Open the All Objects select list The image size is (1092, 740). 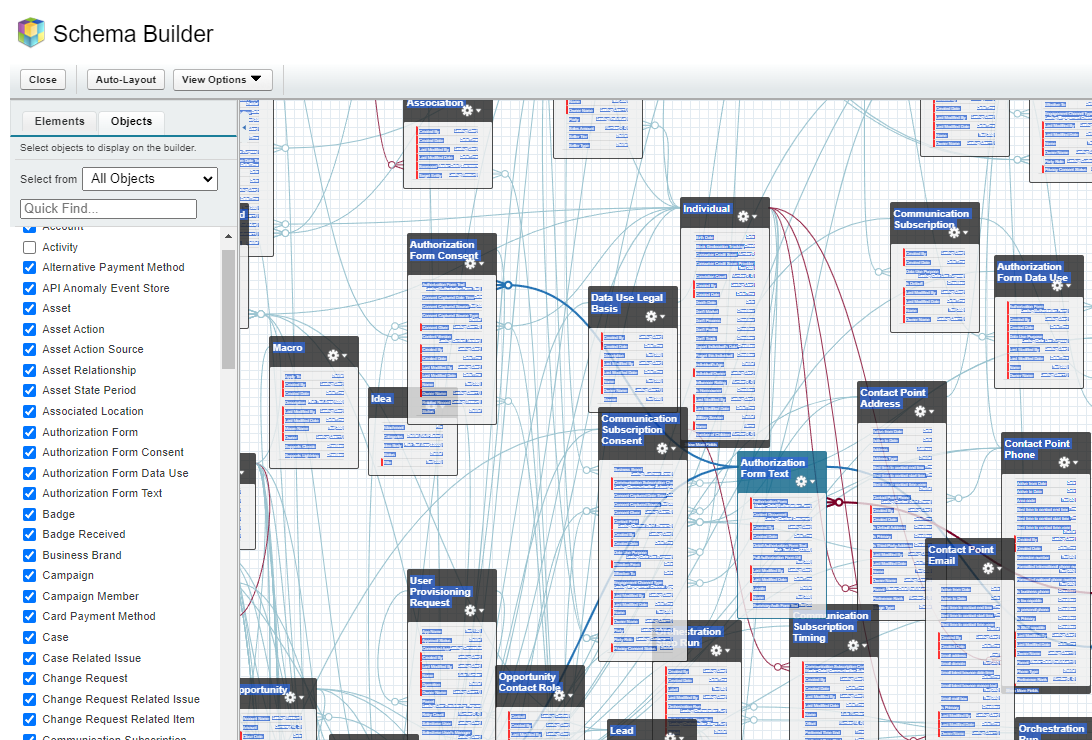150,179
